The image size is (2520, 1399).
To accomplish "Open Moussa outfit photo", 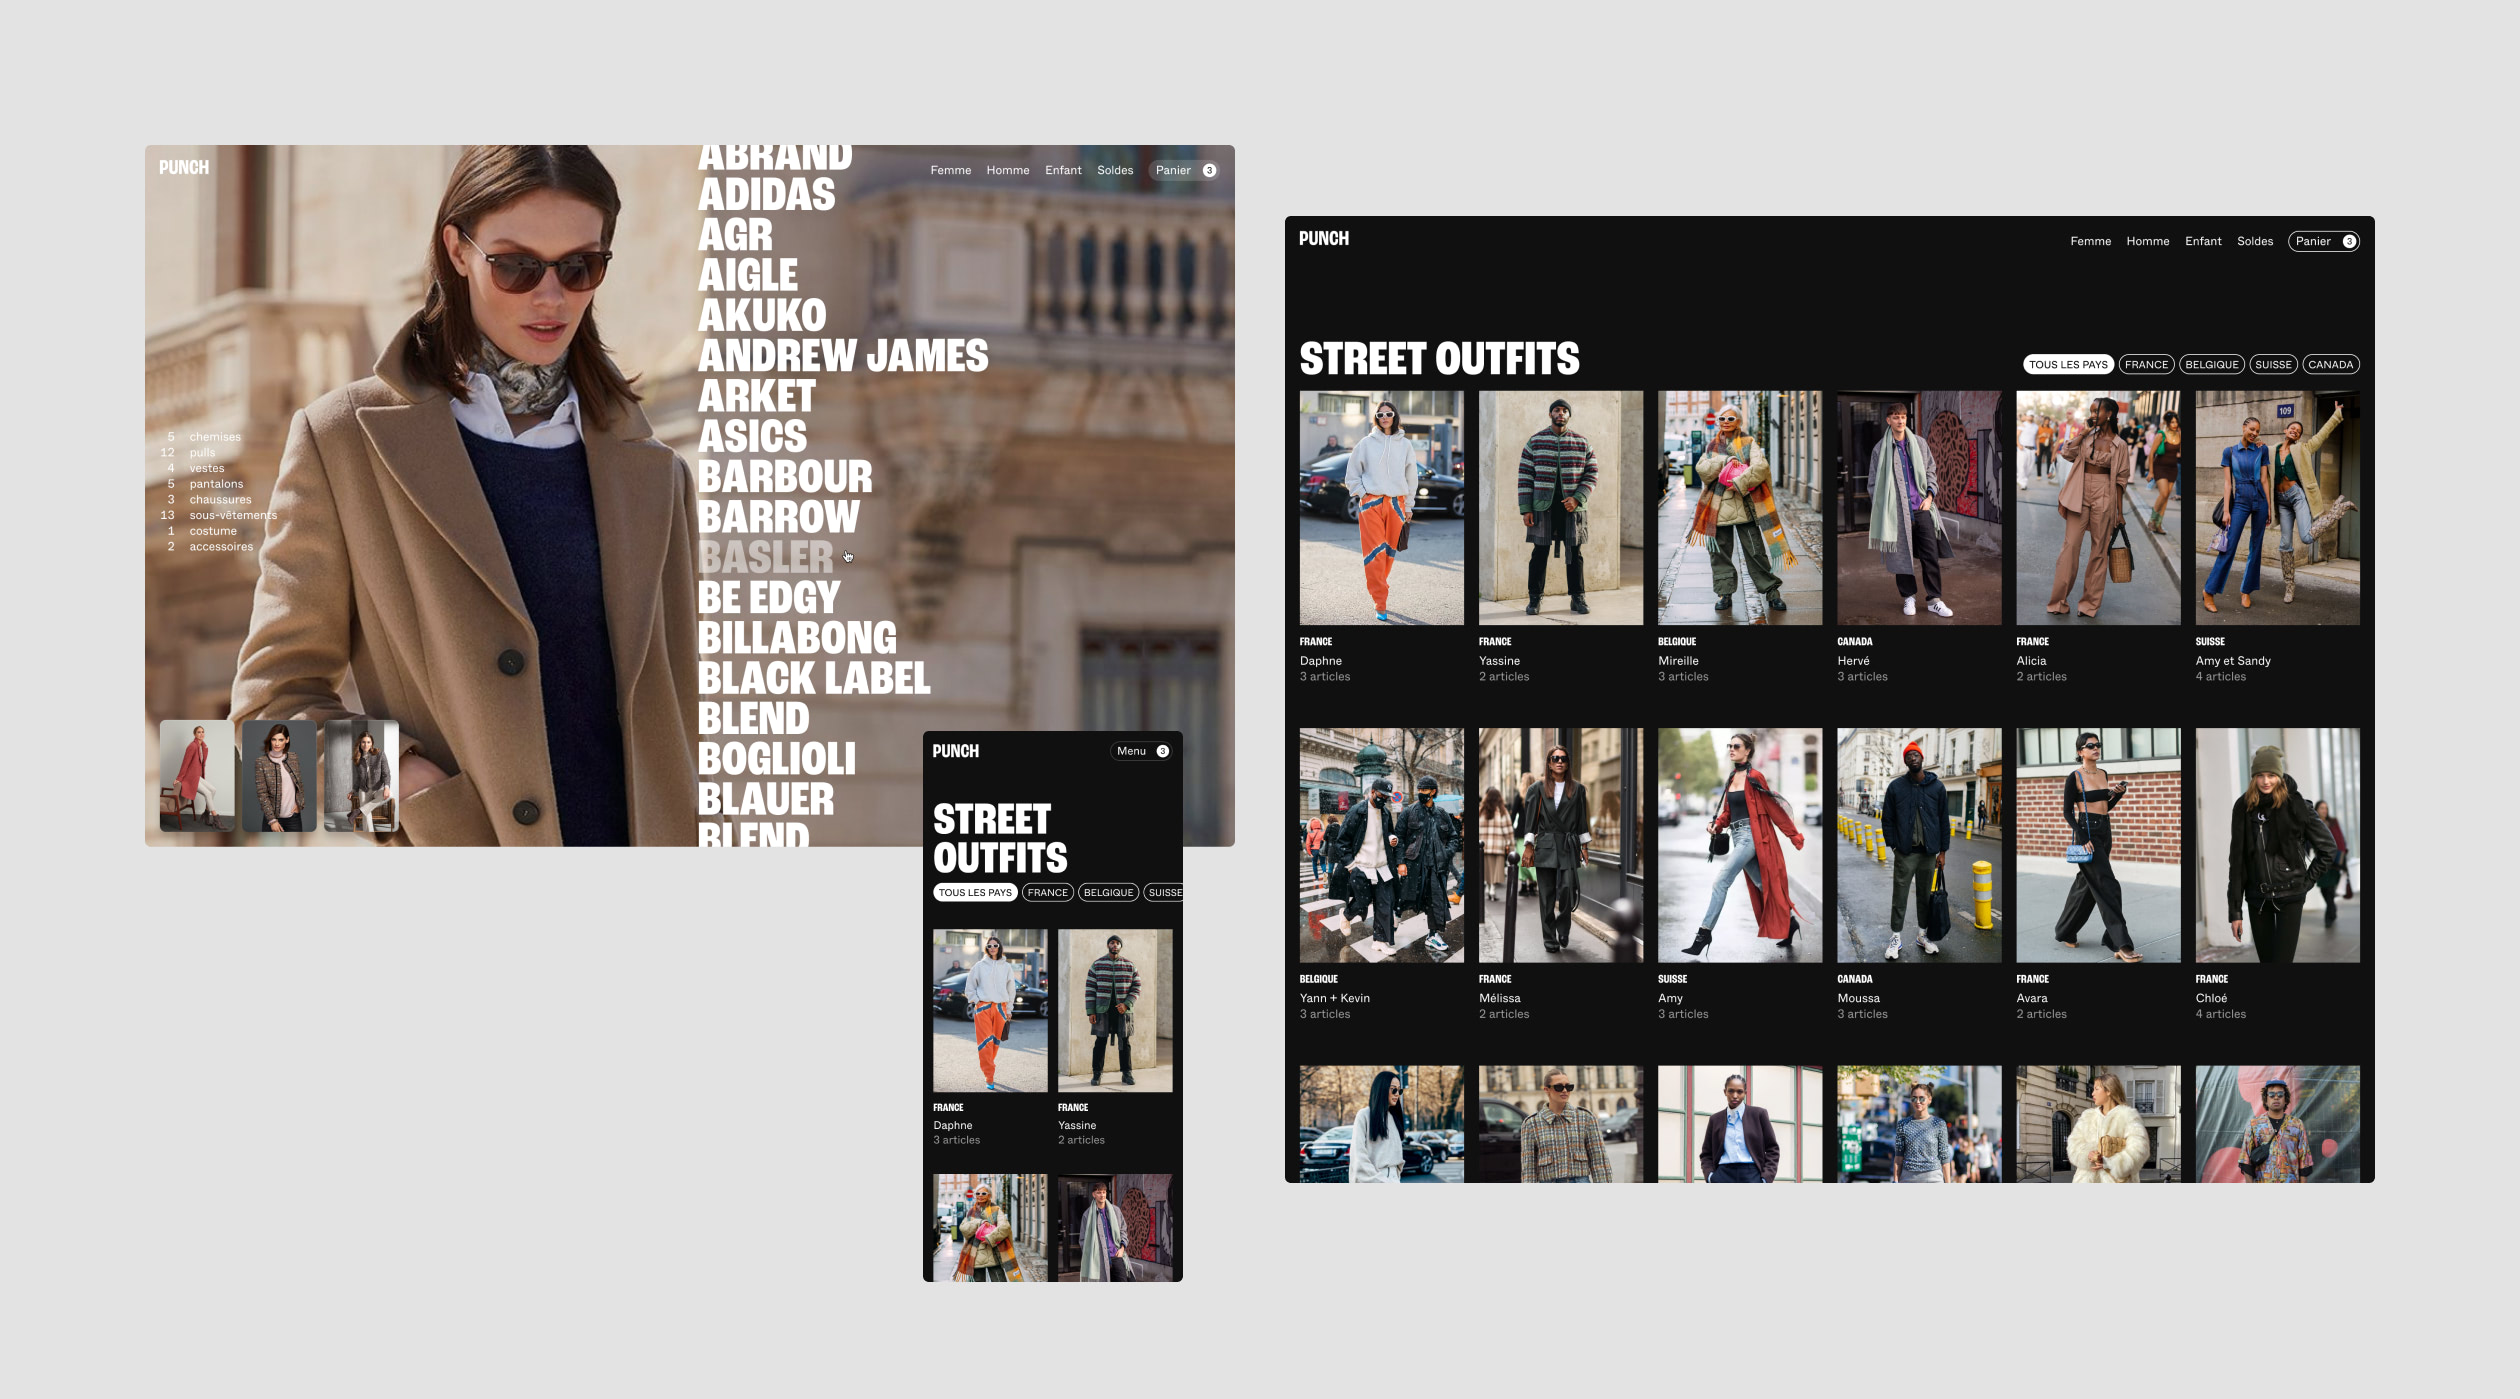I will [1918, 845].
